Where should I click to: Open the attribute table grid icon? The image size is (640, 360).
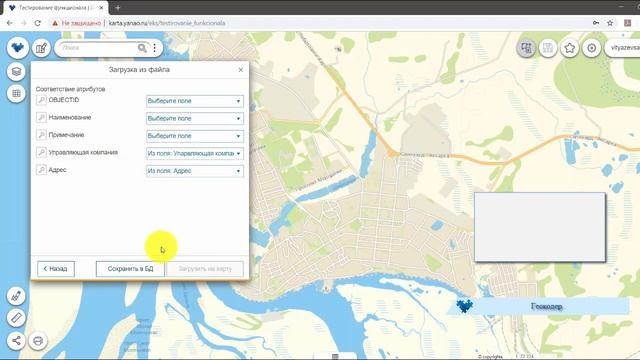tap(16, 93)
